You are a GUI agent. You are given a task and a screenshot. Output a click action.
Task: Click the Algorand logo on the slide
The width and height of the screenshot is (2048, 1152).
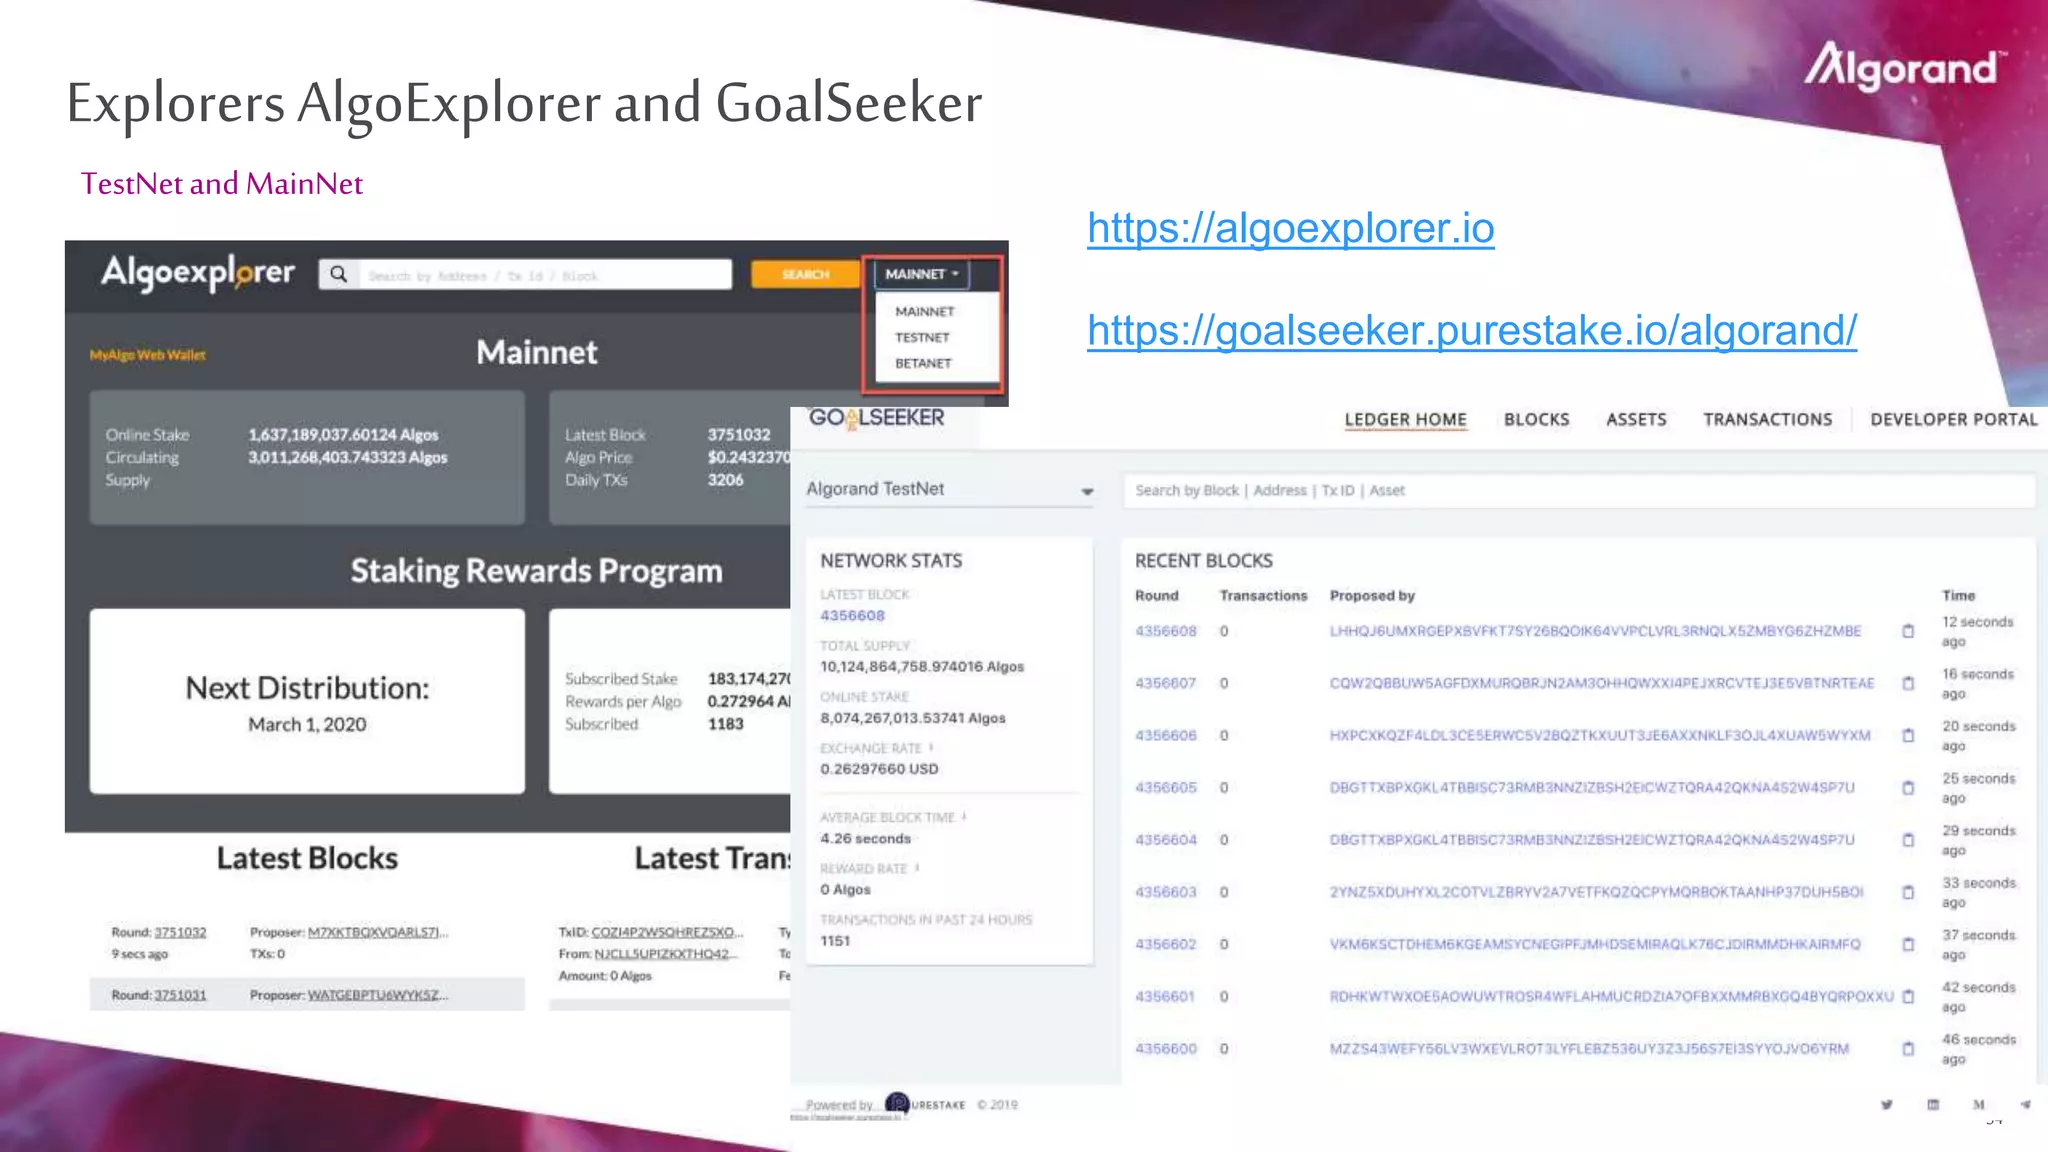coord(1905,66)
